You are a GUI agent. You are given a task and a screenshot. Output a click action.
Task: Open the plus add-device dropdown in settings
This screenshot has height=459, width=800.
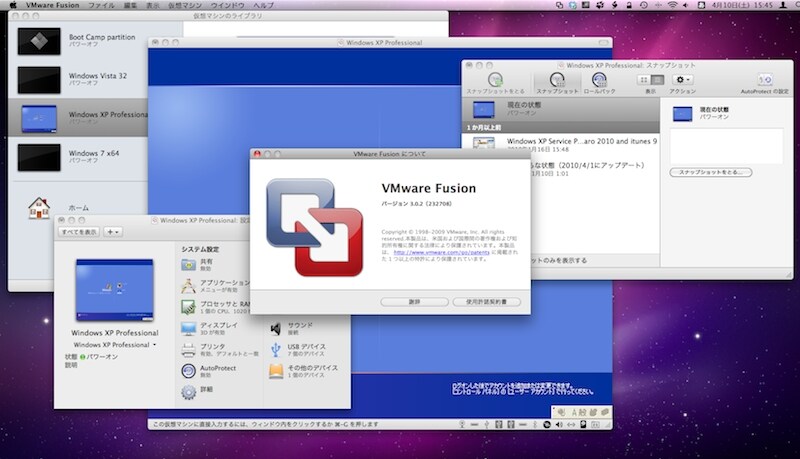coord(113,232)
